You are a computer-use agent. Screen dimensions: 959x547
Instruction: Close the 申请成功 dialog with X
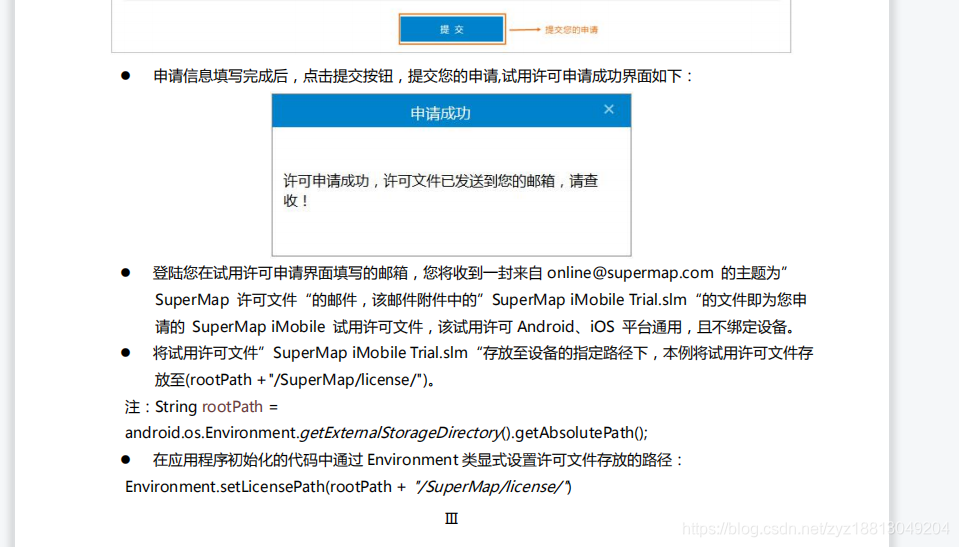[609, 110]
